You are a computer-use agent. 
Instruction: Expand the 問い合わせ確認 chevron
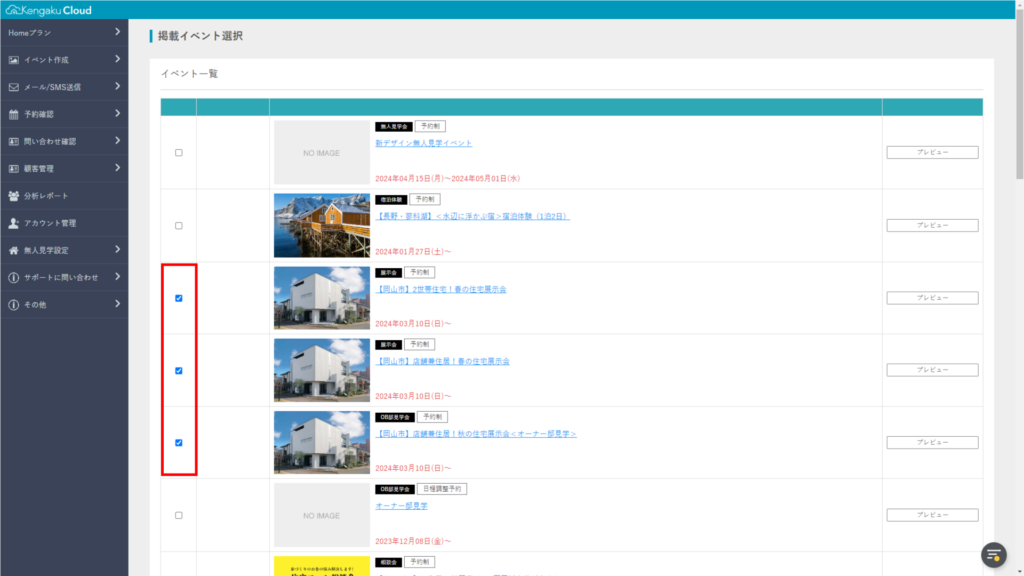point(118,140)
